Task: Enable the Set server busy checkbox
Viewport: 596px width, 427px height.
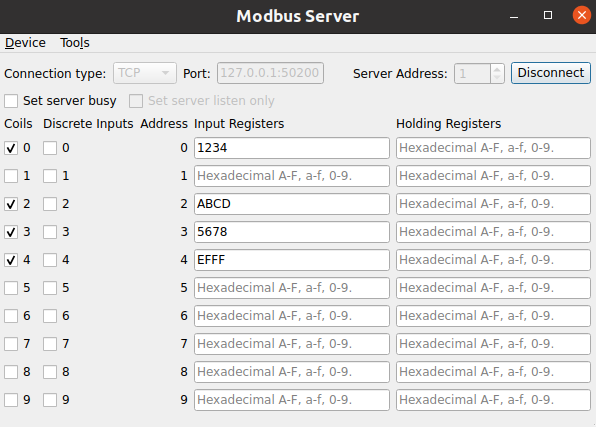Action: coord(11,101)
